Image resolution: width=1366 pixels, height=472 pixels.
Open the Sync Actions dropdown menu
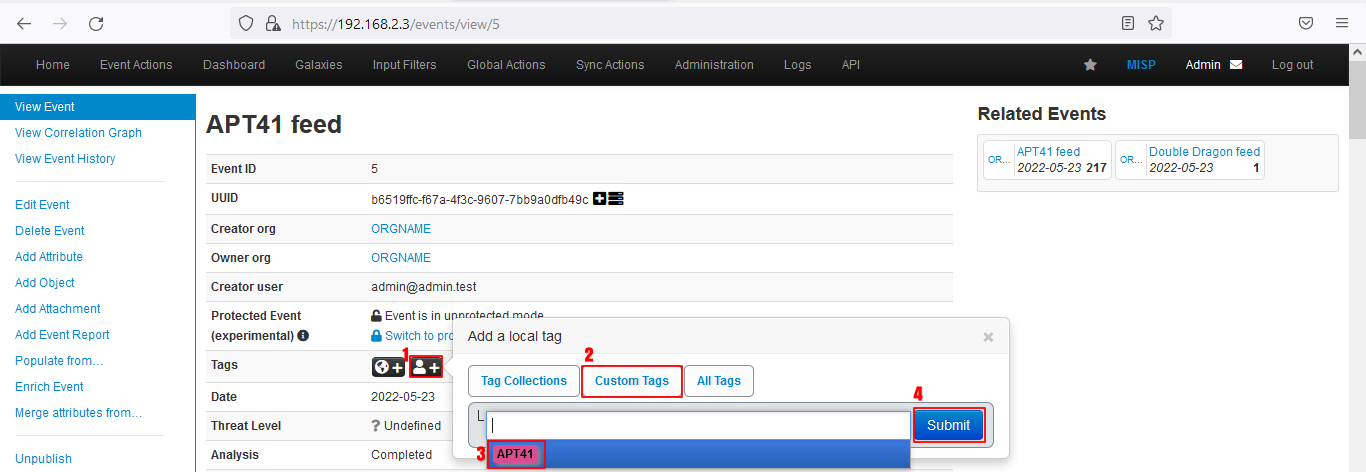pyautogui.click(x=610, y=65)
